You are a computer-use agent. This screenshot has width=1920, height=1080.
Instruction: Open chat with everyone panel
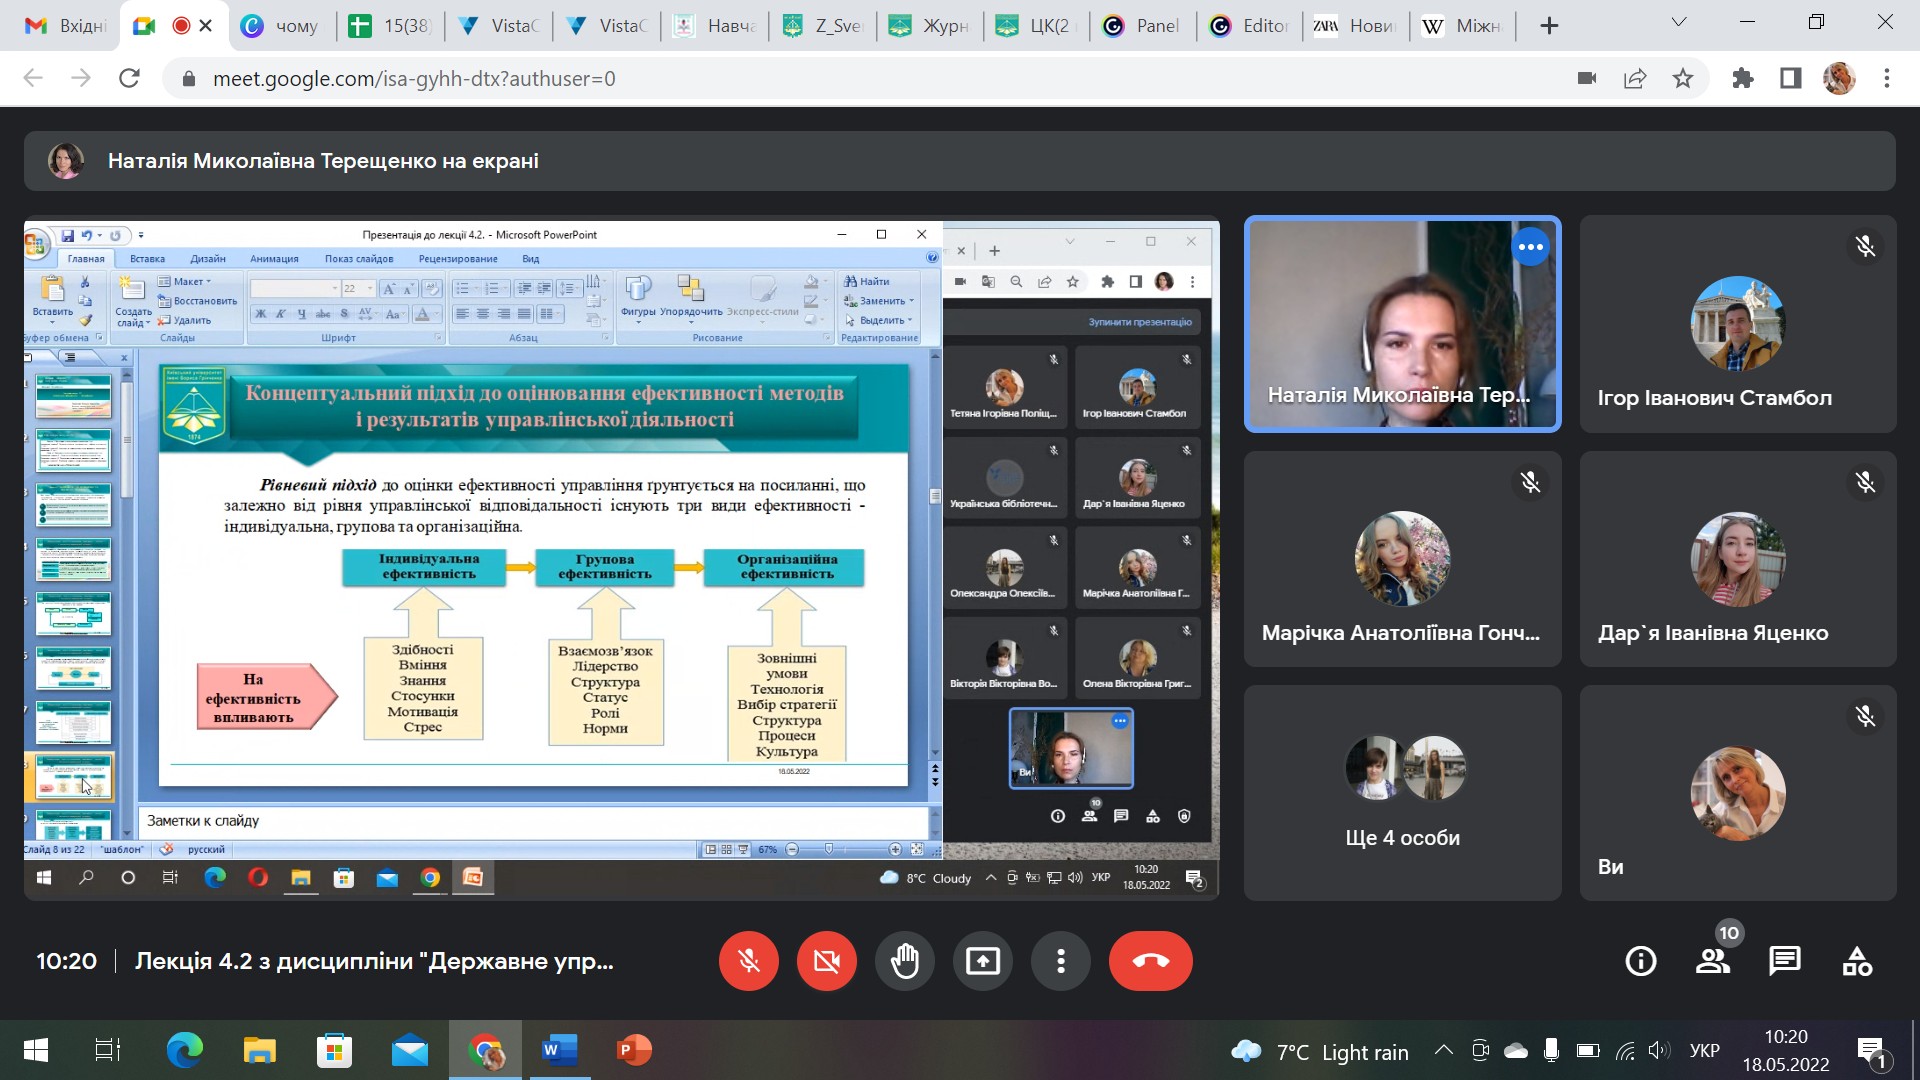[x=1785, y=961]
